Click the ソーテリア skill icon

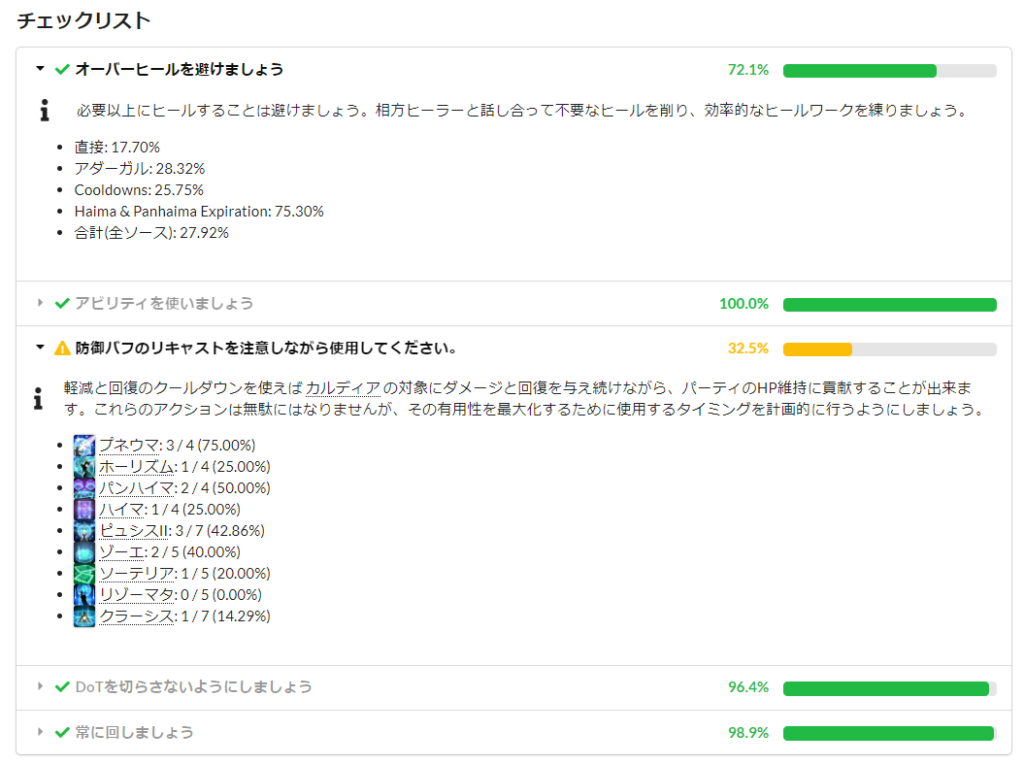(84, 574)
